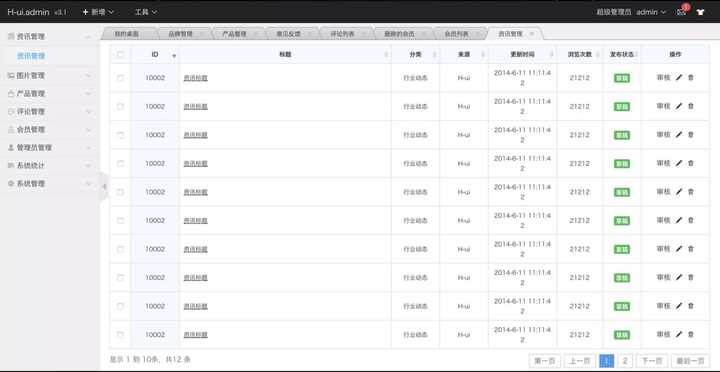Check the second row's checkbox
This screenshot has width=720, height=372.
(120, 106)
